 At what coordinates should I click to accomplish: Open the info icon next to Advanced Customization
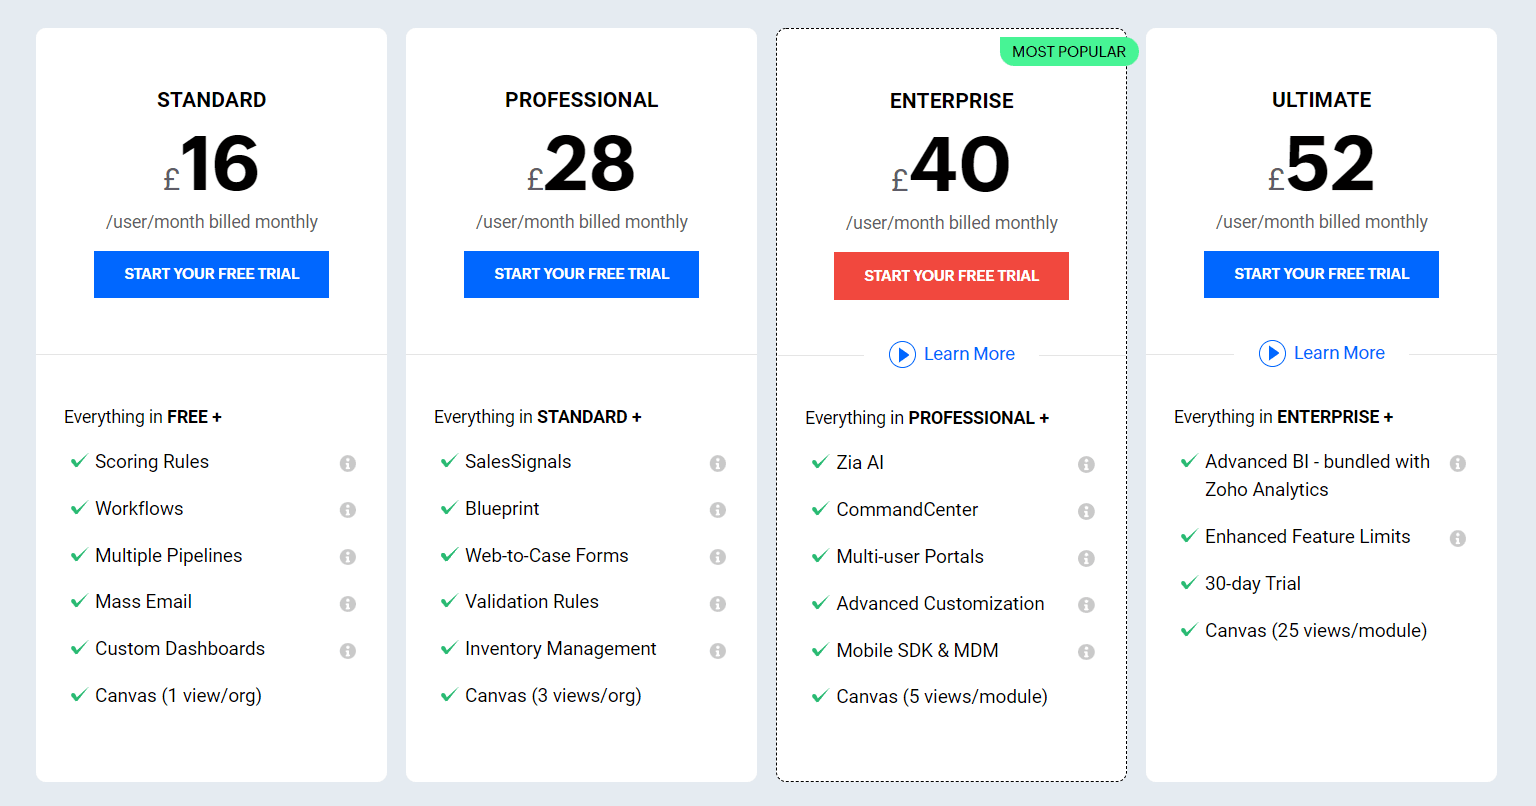point(1087,605)
